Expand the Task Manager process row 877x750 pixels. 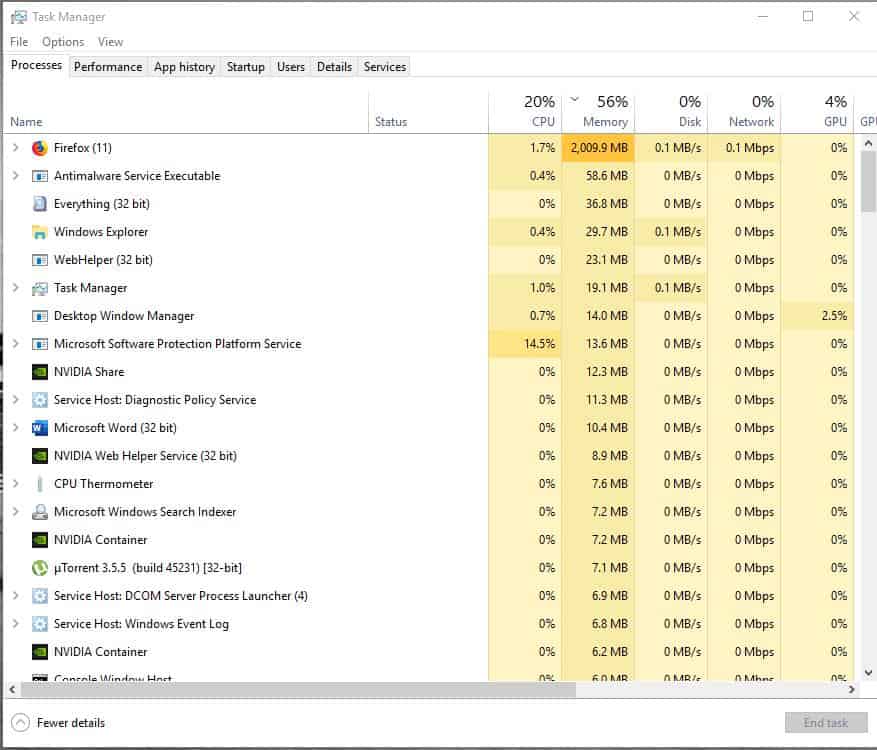tap(16, 287)
